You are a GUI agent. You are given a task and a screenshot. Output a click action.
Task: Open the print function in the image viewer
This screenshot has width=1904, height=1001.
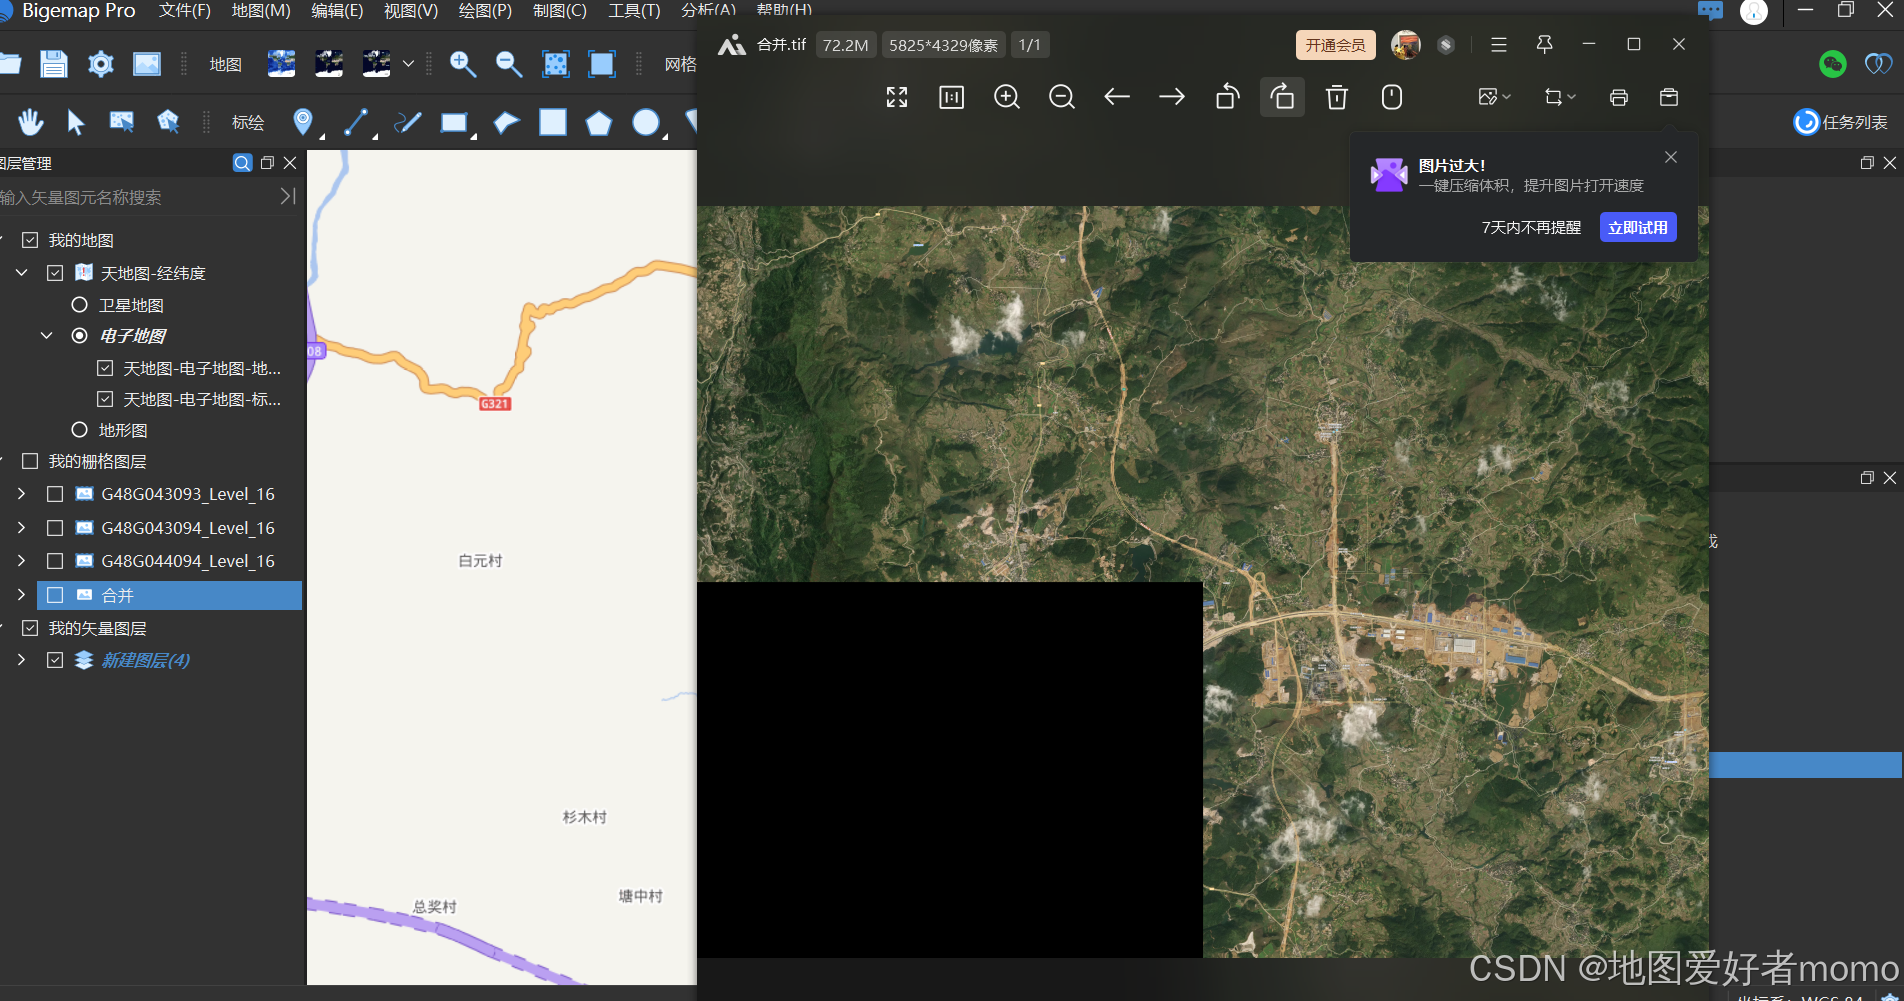click(x=1619, y=97)
